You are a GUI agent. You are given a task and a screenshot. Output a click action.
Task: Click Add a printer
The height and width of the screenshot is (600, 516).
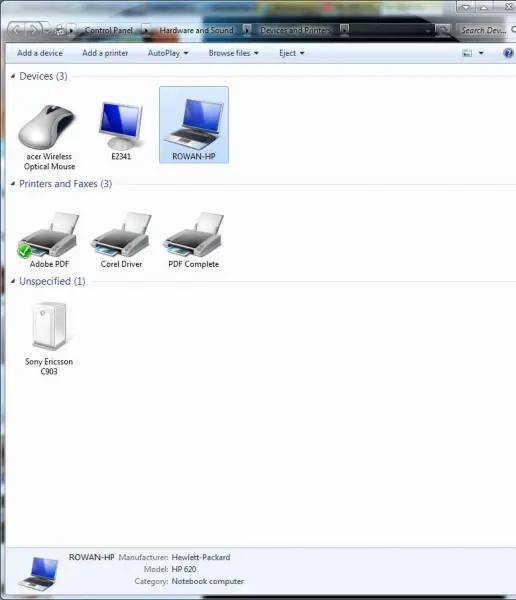105,53
